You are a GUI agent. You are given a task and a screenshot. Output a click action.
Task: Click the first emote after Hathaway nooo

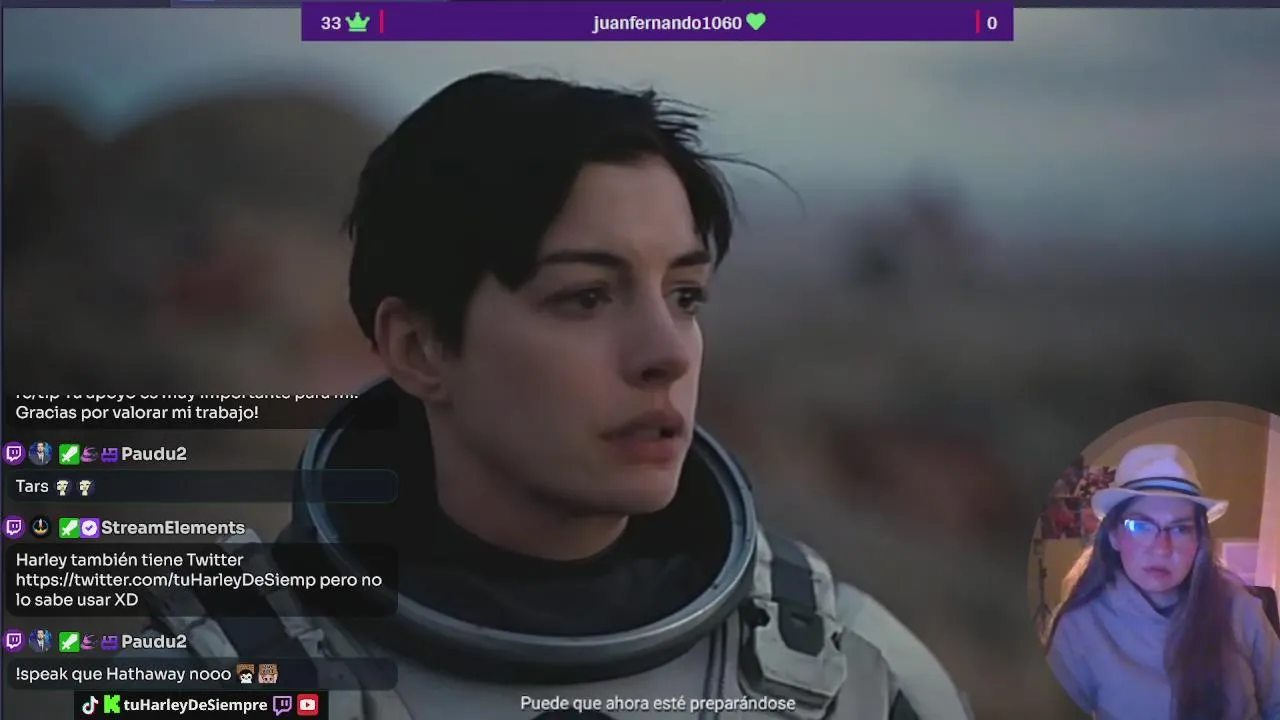(246, 675)
